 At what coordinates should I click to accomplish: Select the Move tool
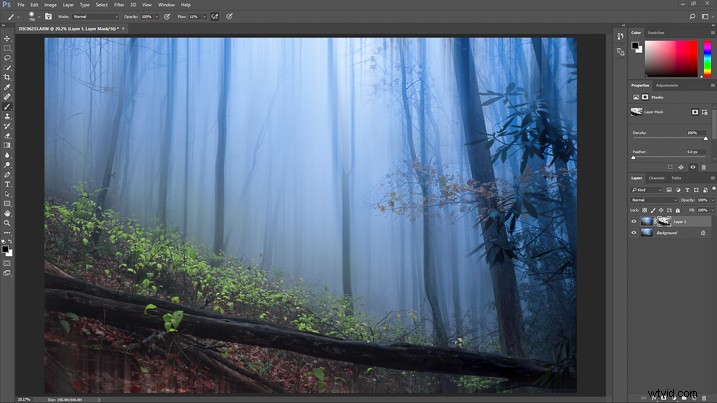click(7, 39)
